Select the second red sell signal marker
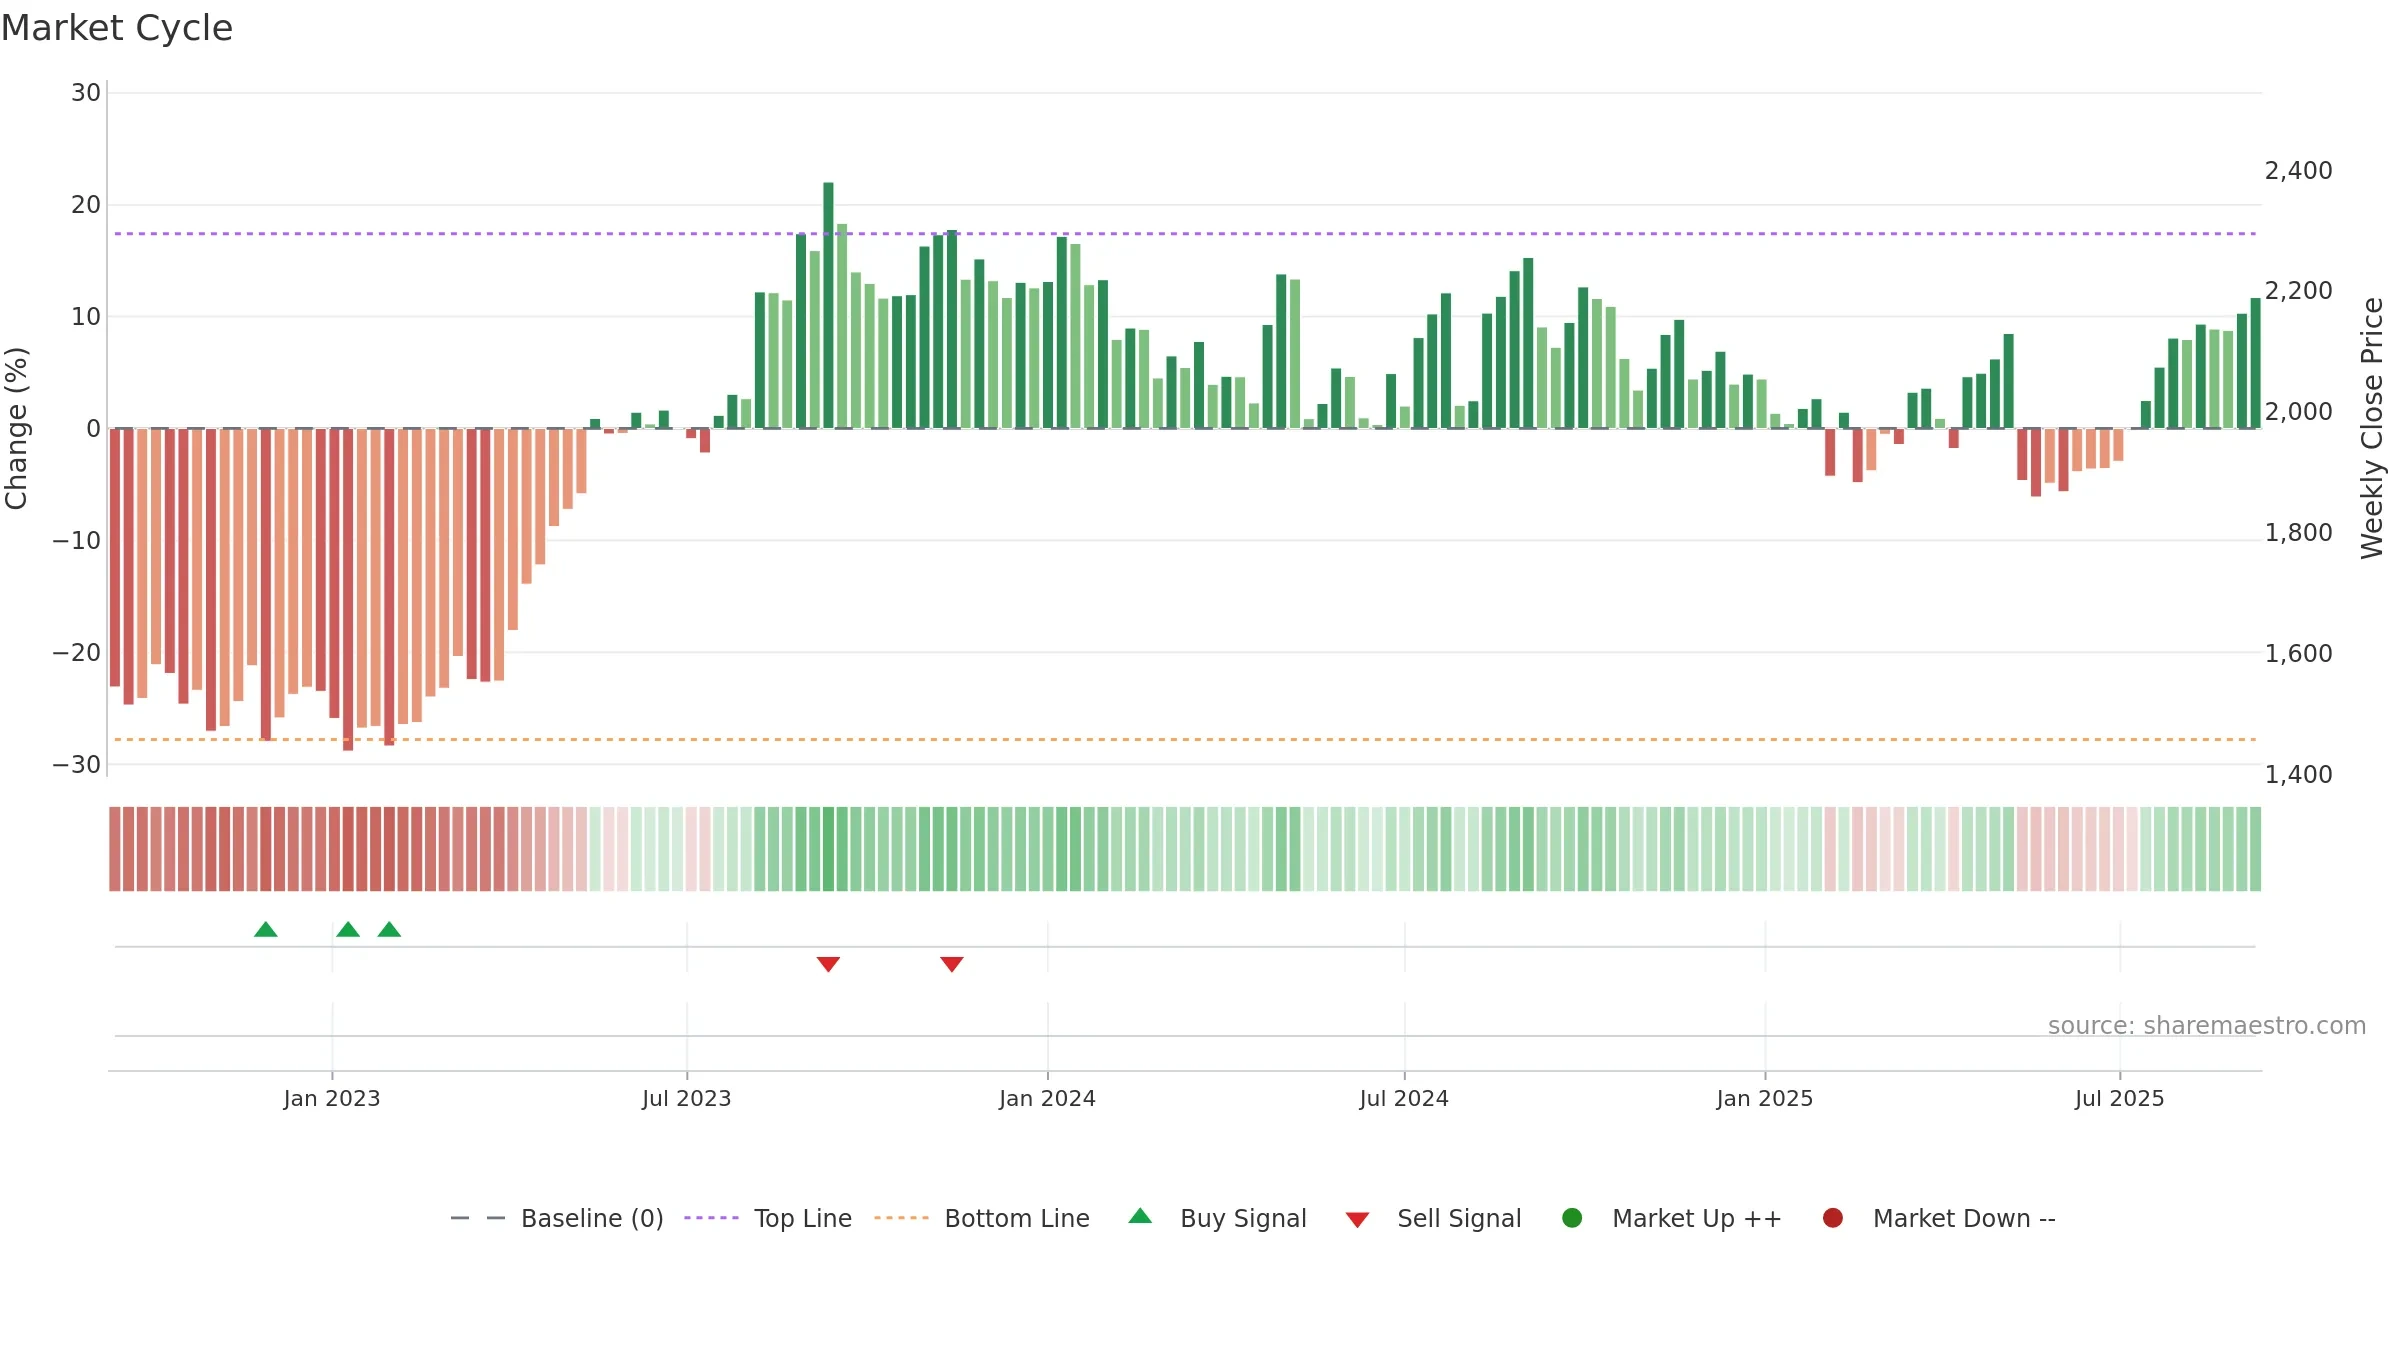2400x1350 pixels. pos(952,964)
